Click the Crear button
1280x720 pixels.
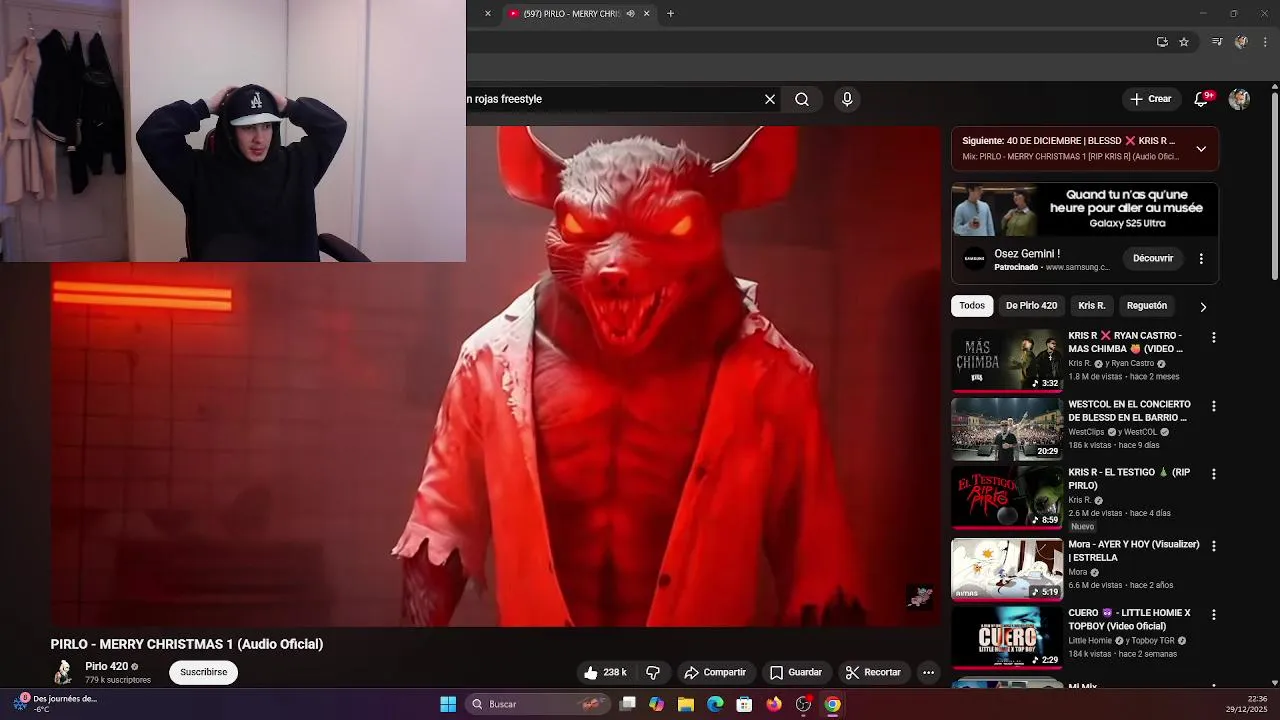click(1151, 99)
